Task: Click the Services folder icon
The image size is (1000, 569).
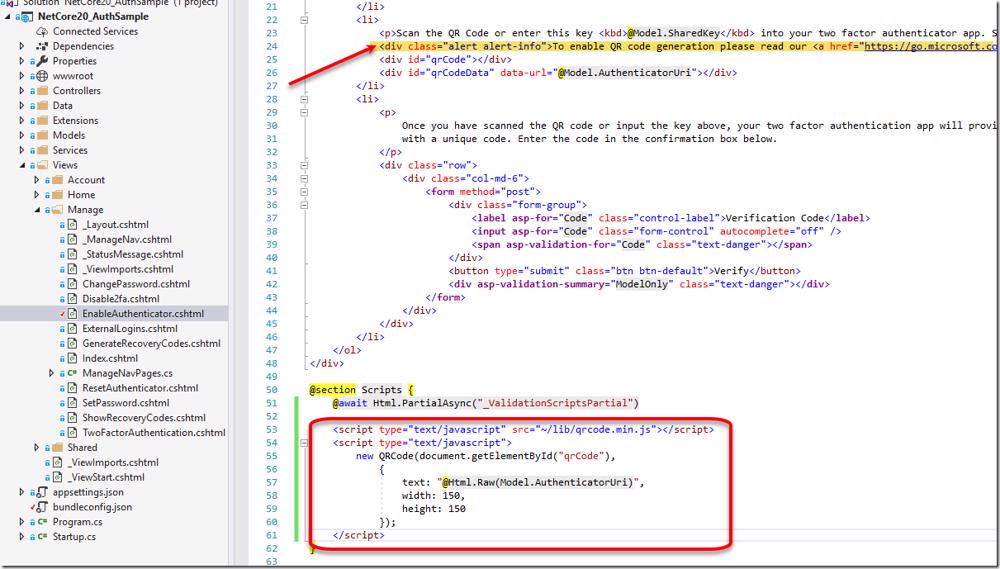Action: (42, 150)
